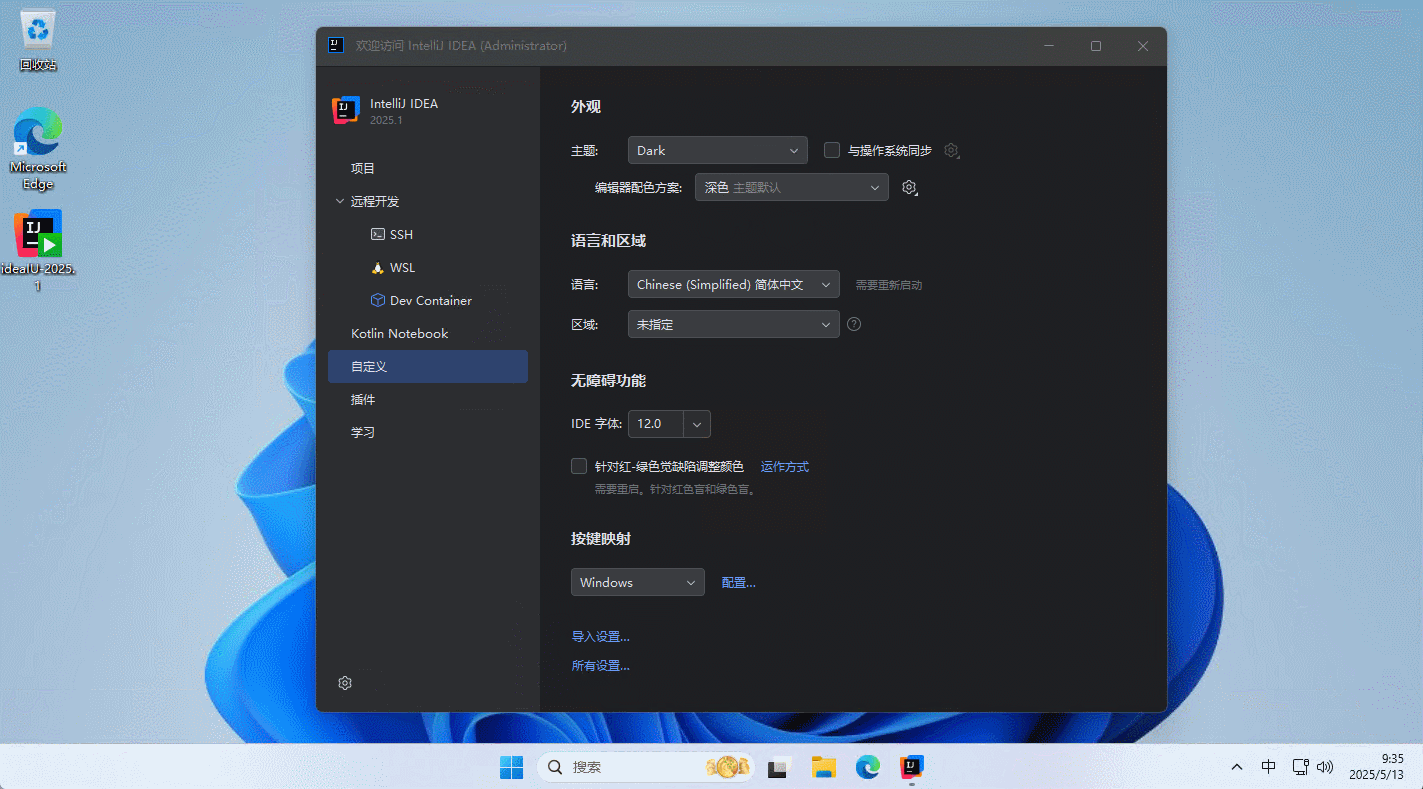Click the 导入设置... link
1423x789 pixels.
tap(600, 637)
